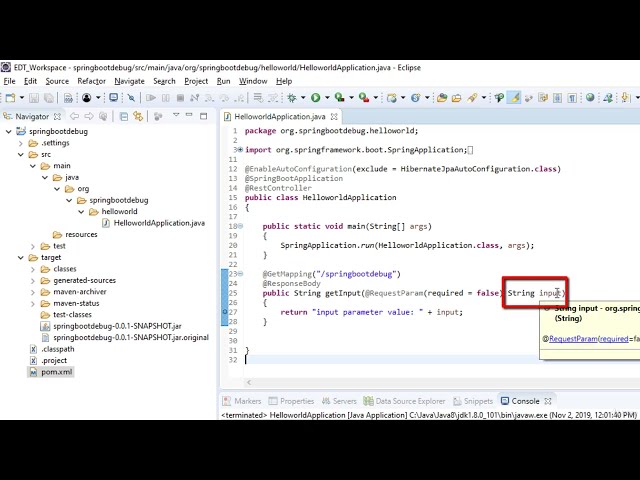Click the green Run icon
The image size is (640, 480).
[x=316, y=98]
